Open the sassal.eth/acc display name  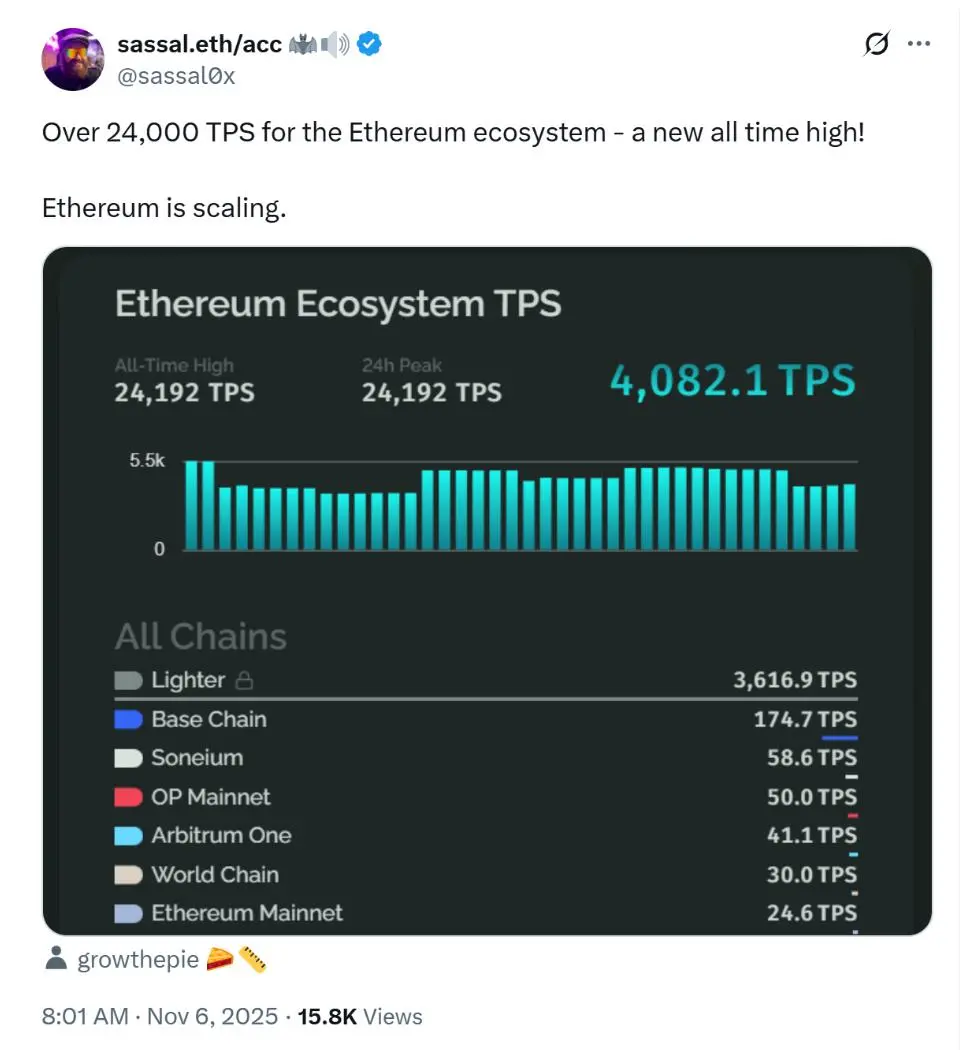(199, 44)
